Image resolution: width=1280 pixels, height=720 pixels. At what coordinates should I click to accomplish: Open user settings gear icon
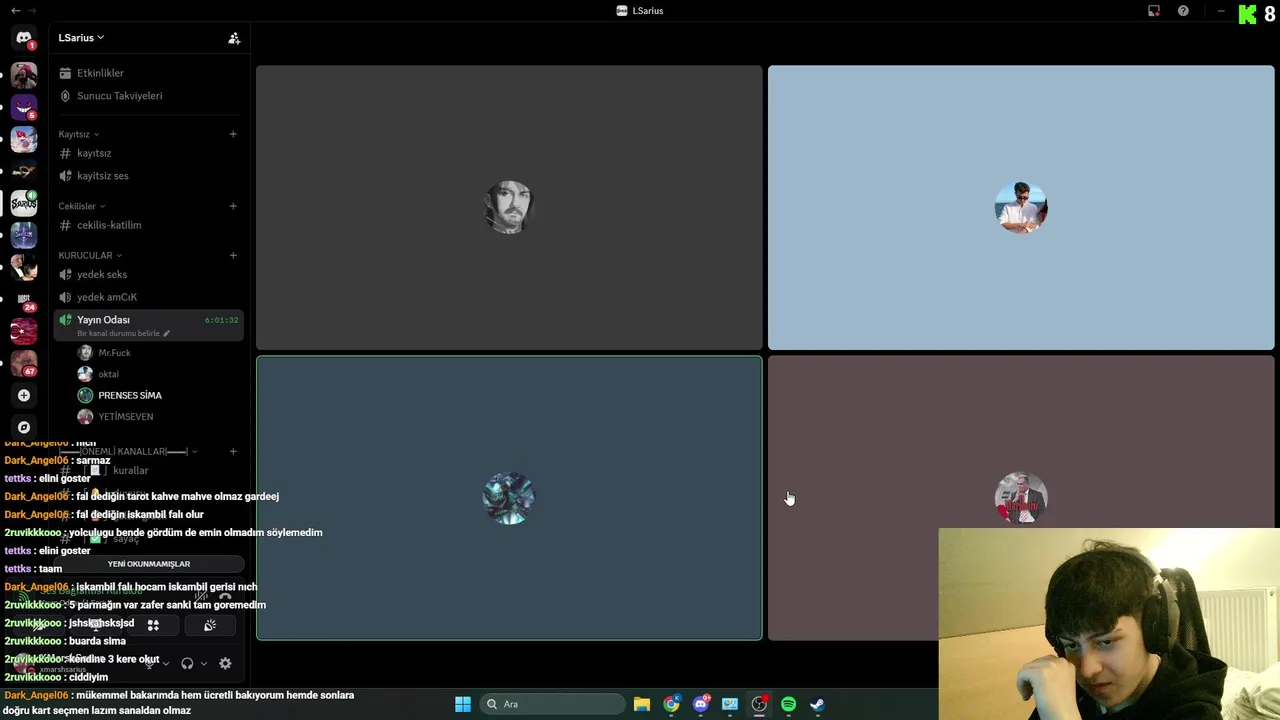click(225, 663)
